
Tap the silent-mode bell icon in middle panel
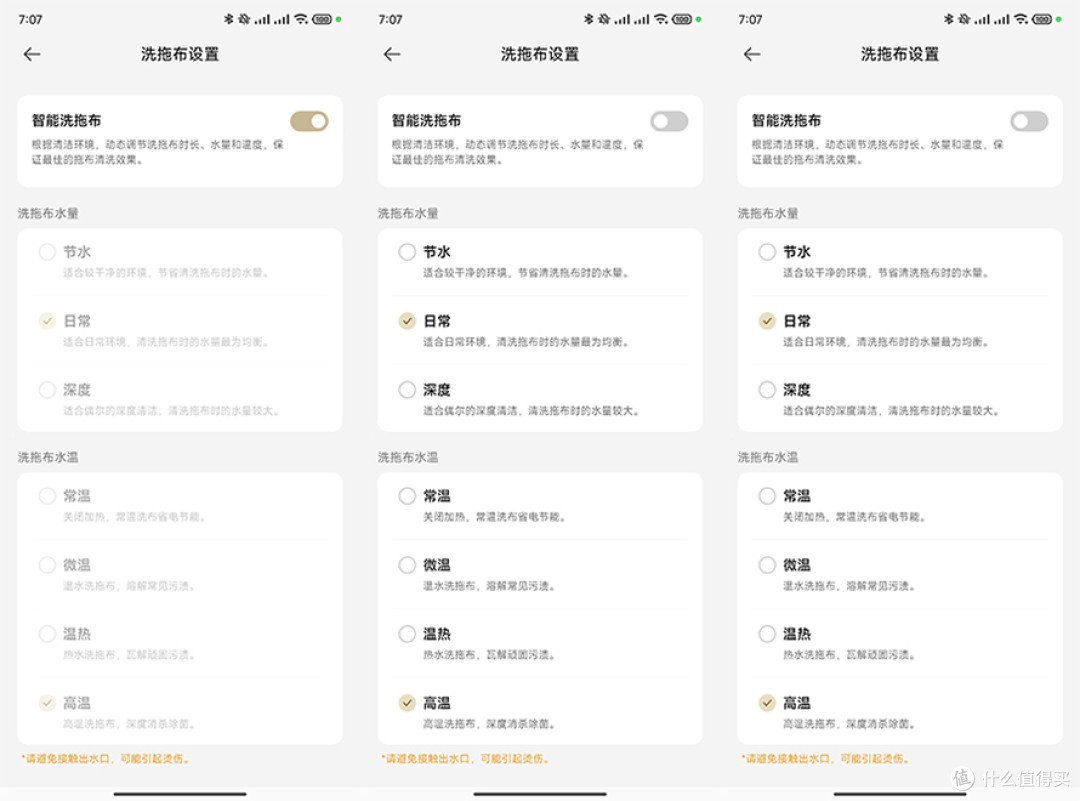click(x=604, y=19)
